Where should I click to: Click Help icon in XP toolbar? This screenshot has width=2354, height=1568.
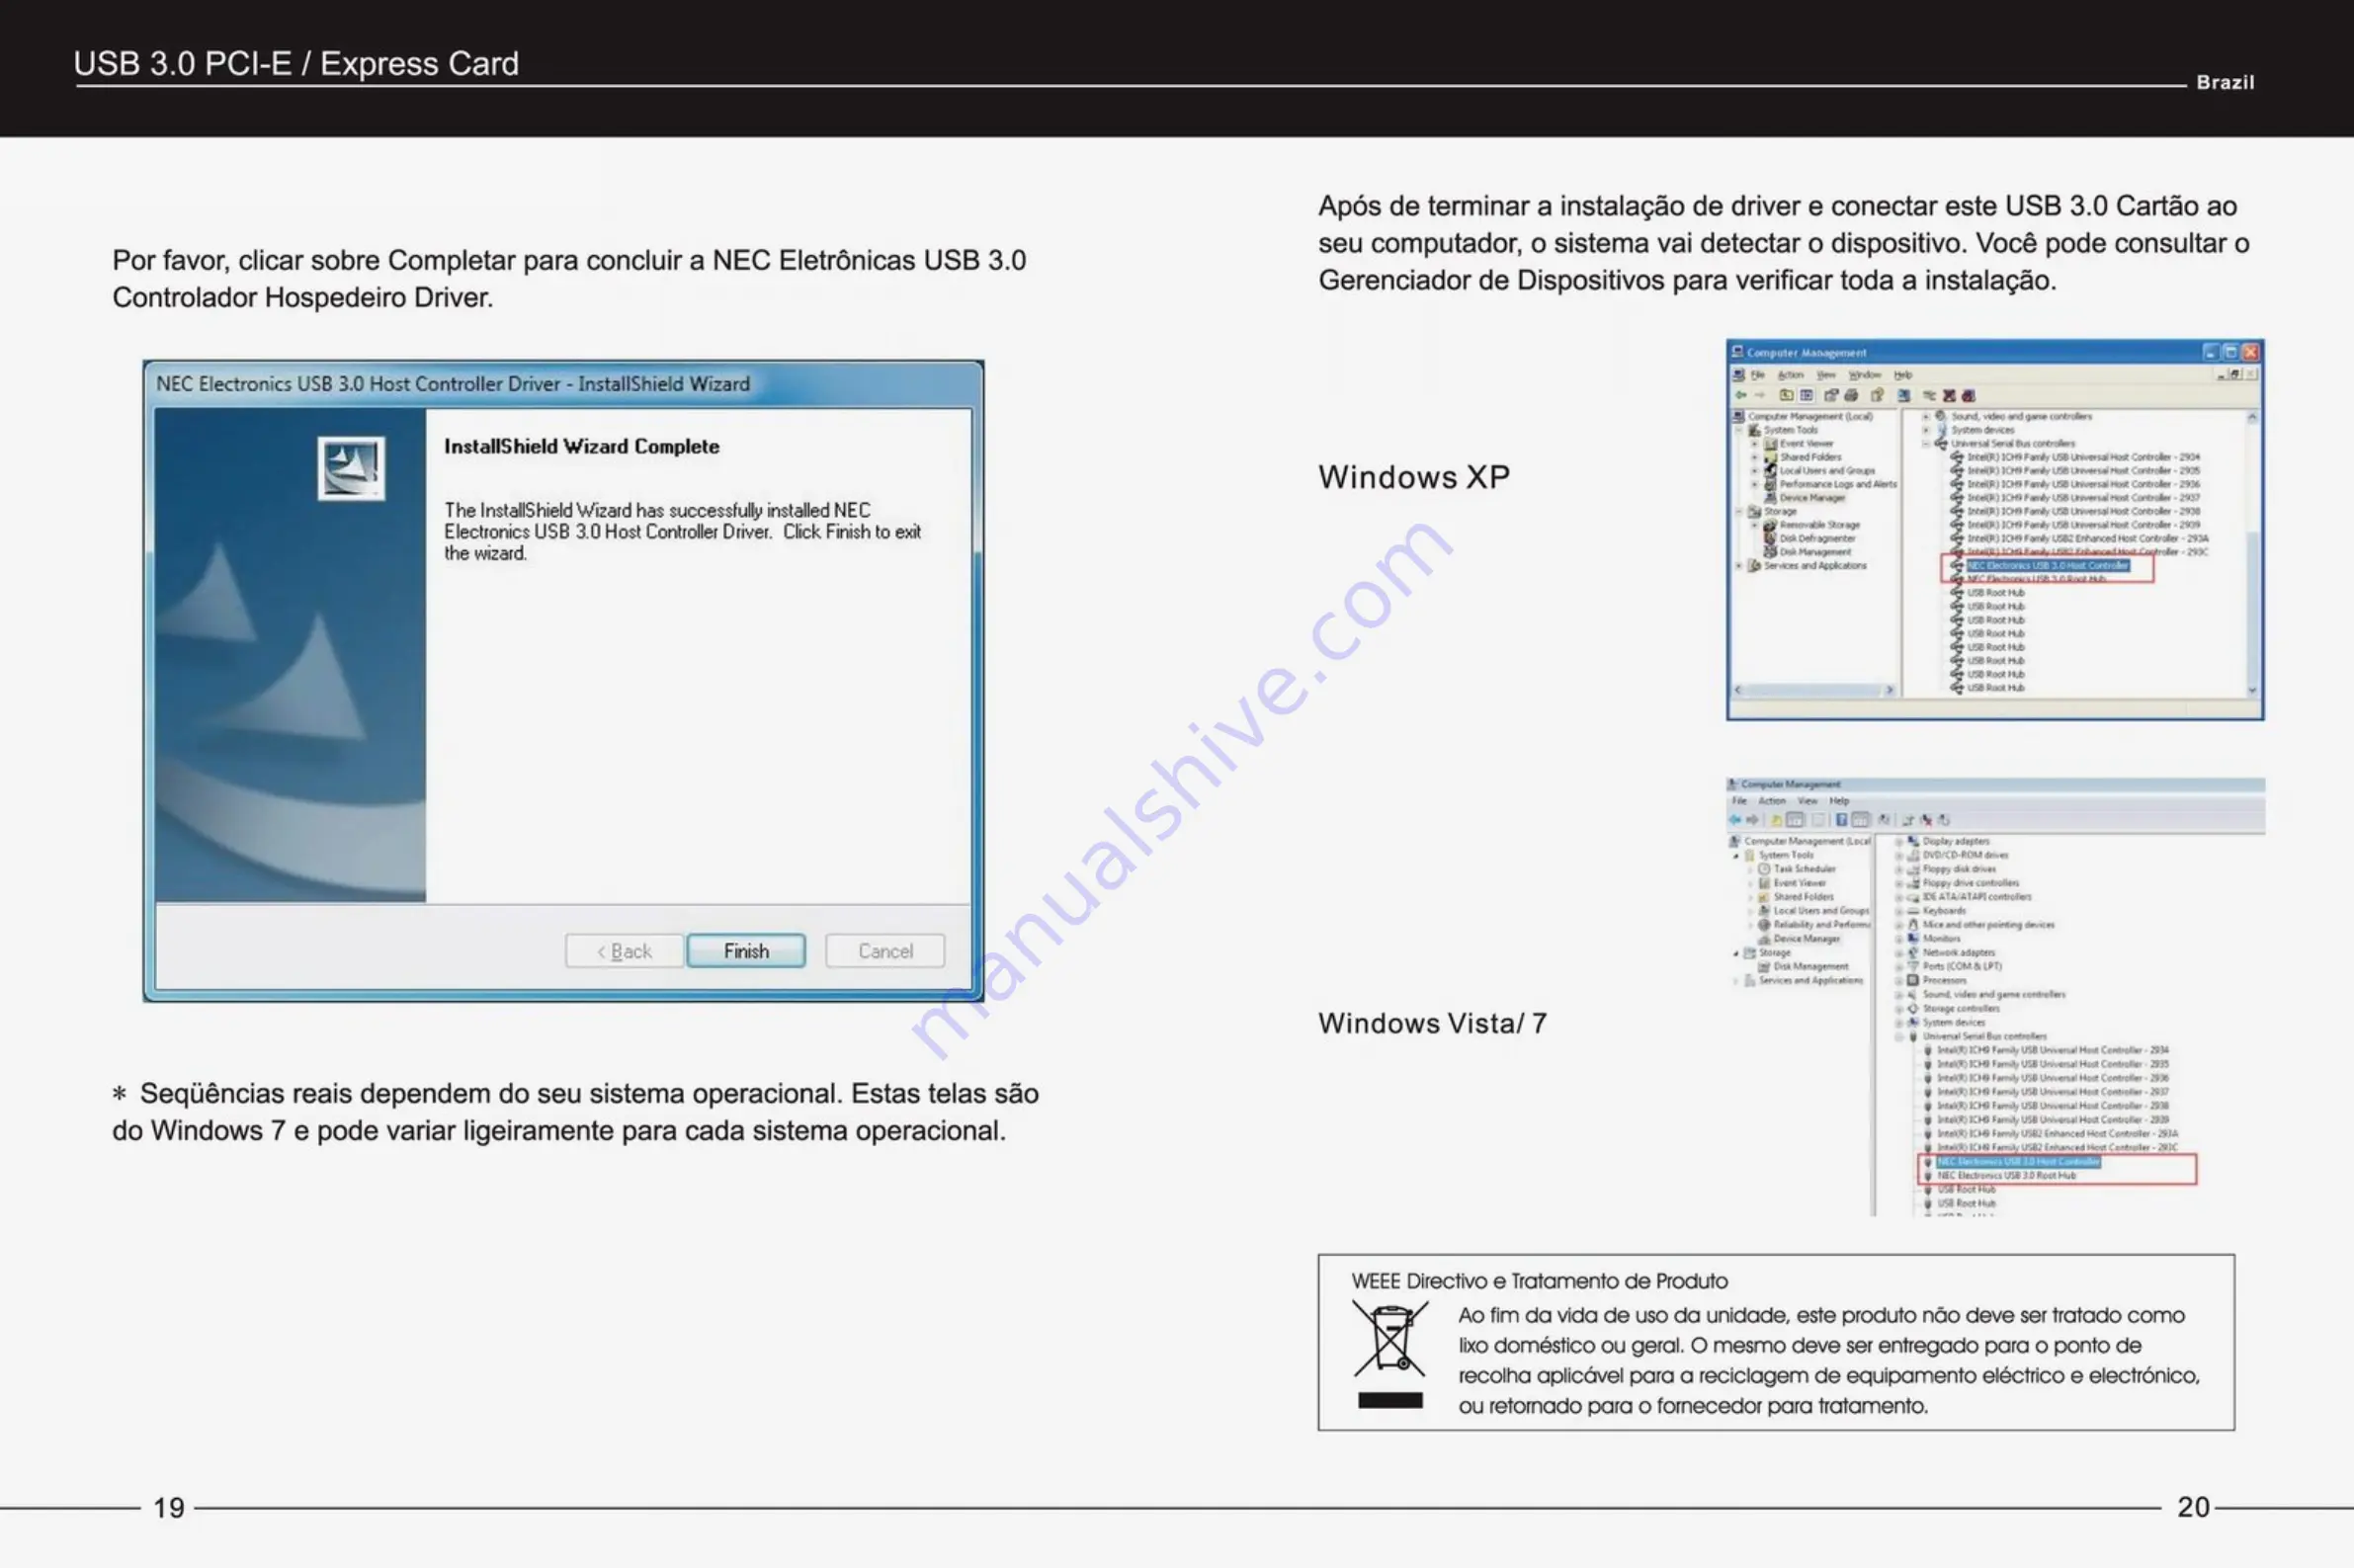1877,395
